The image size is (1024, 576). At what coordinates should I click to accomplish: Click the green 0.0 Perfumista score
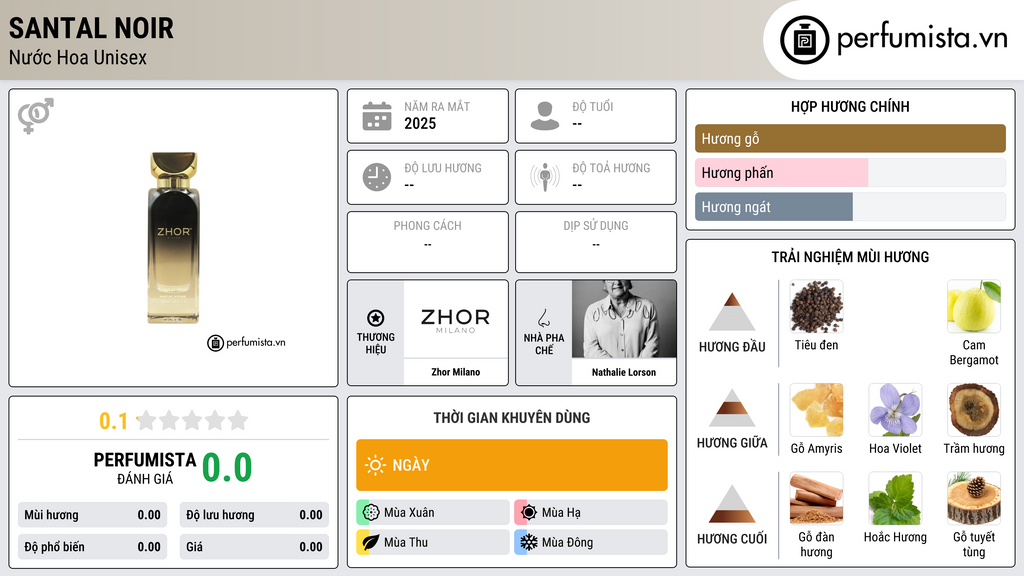227,468
